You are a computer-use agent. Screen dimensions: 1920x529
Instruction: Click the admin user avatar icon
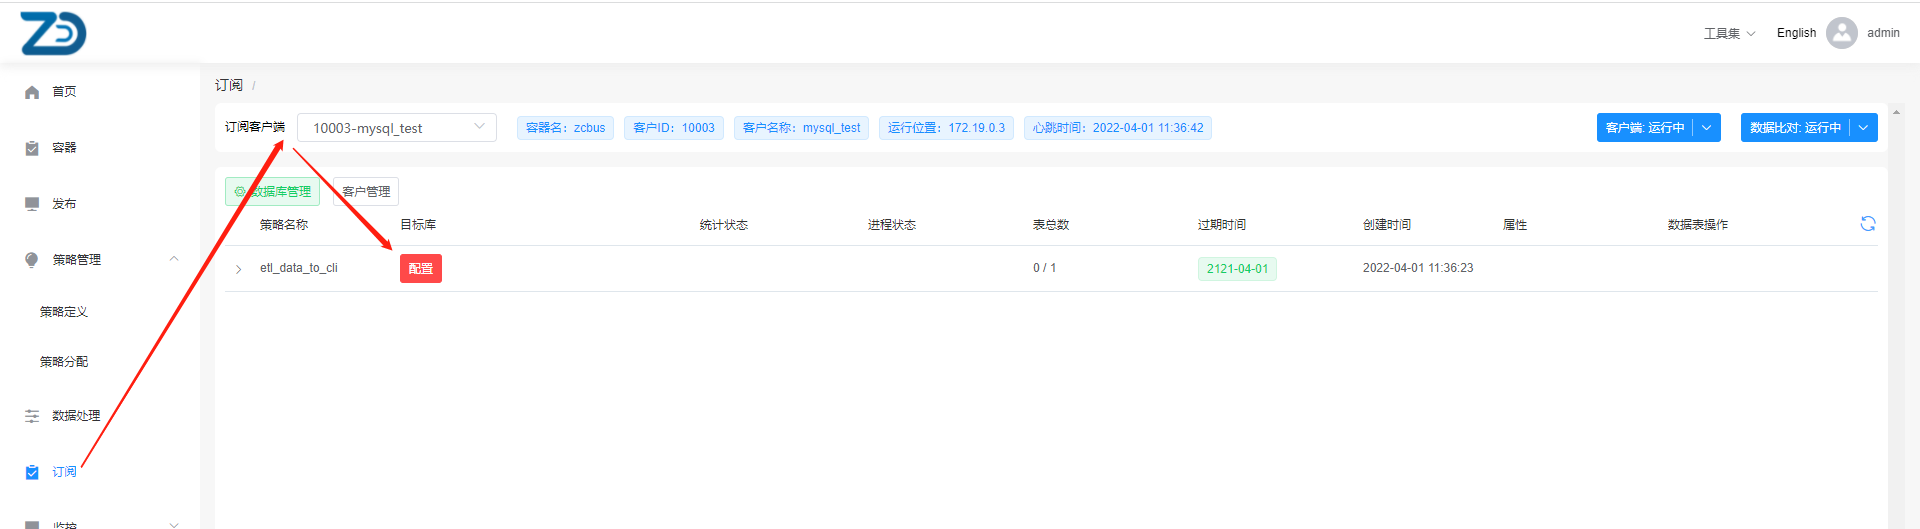[x=1841, y=33]
